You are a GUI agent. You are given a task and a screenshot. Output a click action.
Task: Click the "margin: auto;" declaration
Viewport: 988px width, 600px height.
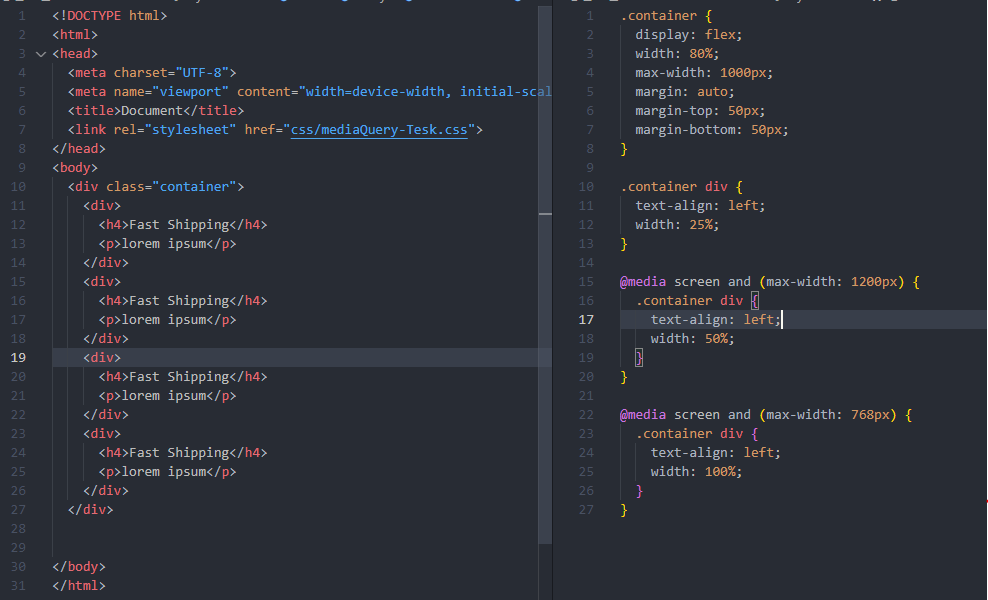tap(685, 91)
